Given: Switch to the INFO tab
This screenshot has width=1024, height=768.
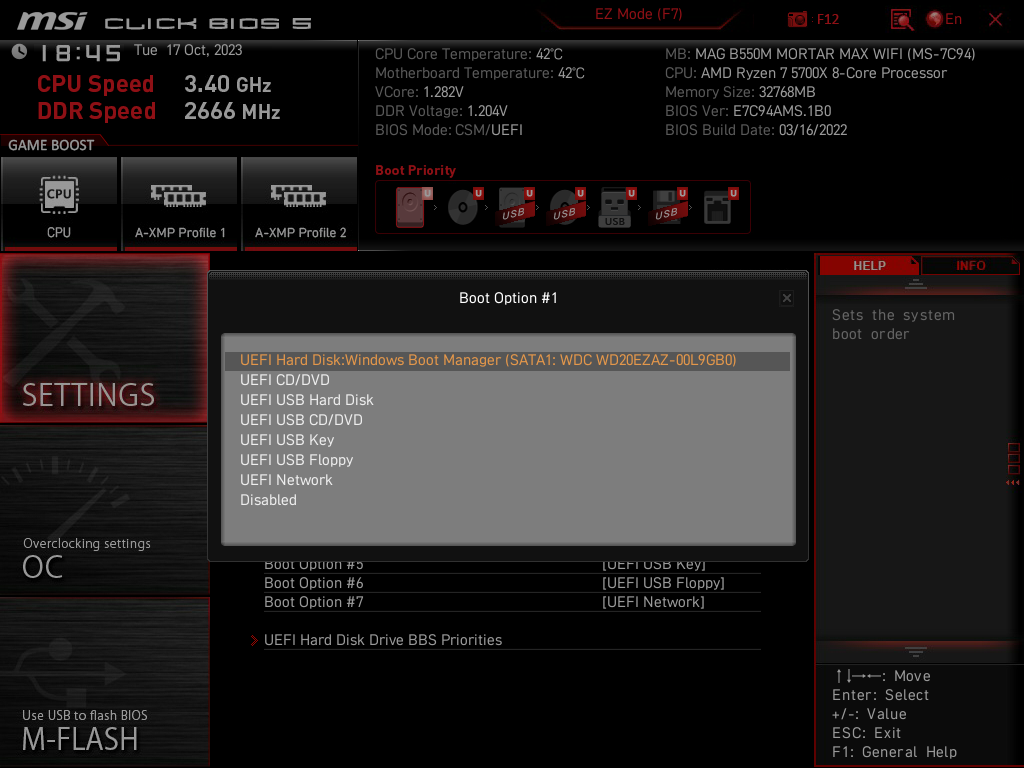Looking at the screenshot, I should tap(970, 266).
